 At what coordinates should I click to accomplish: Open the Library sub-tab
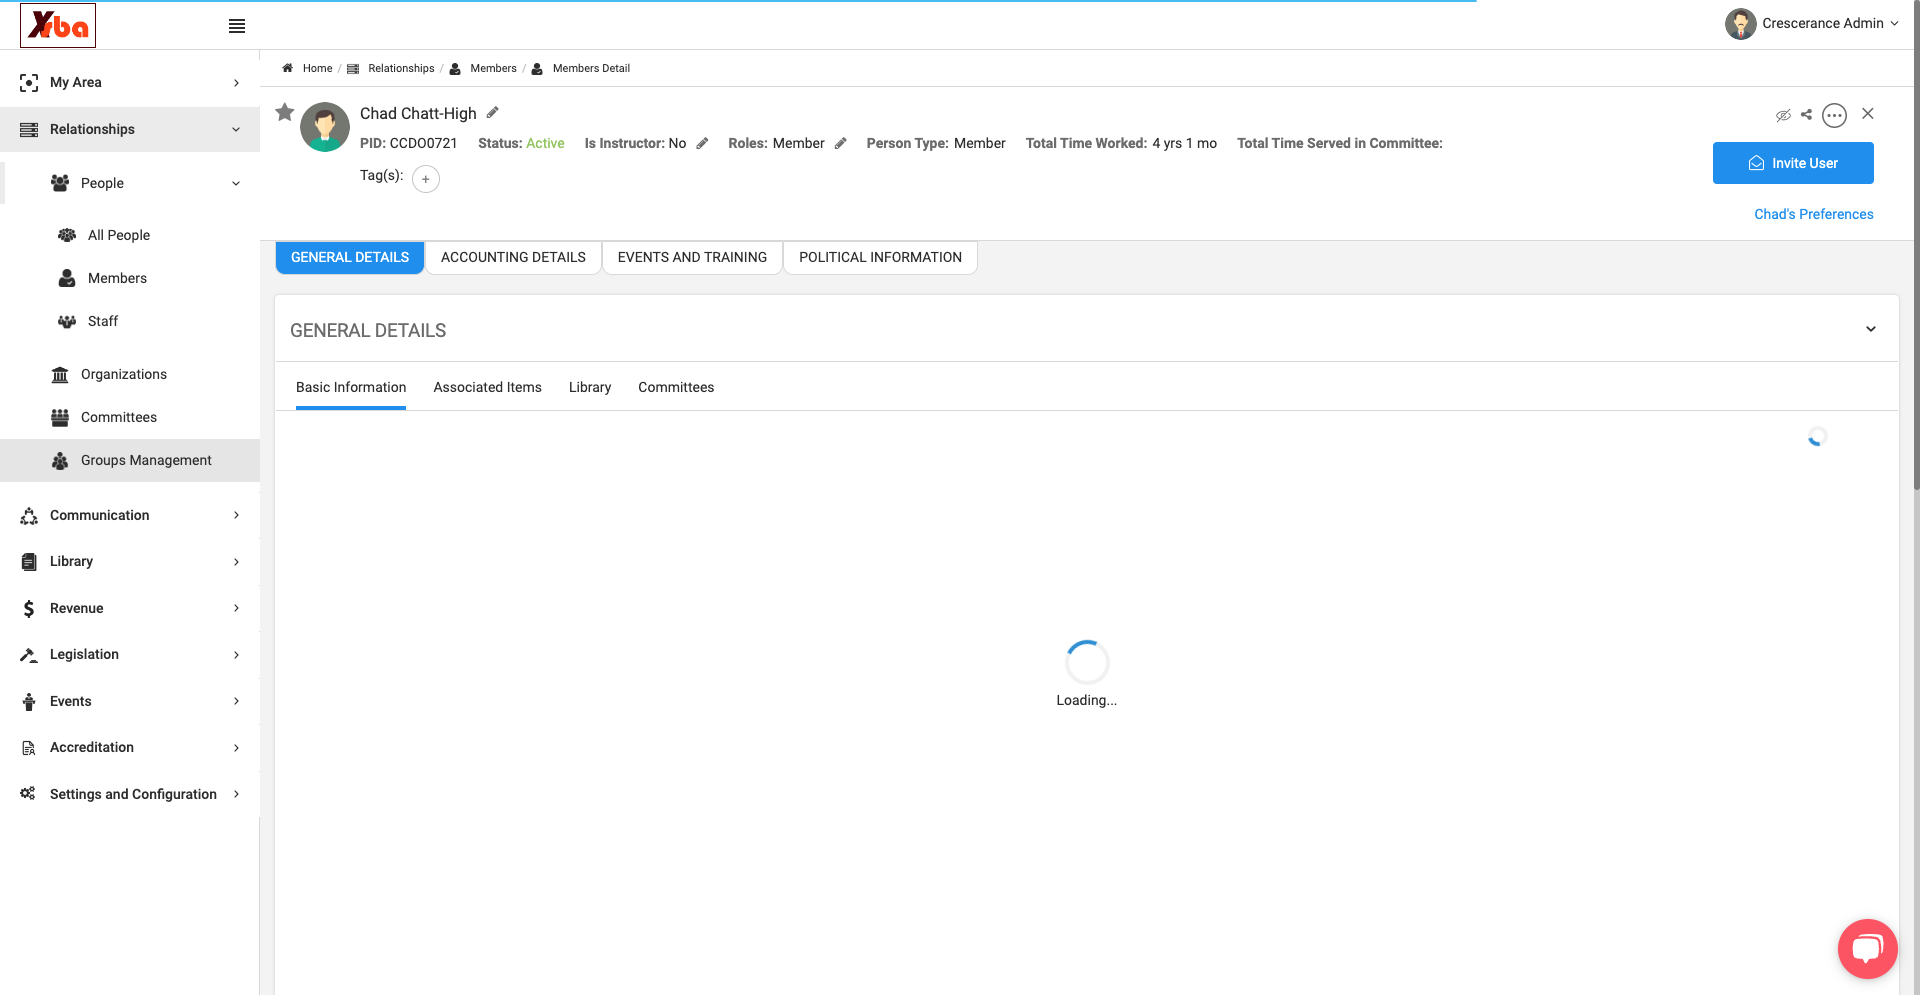(x=590, y=387)
